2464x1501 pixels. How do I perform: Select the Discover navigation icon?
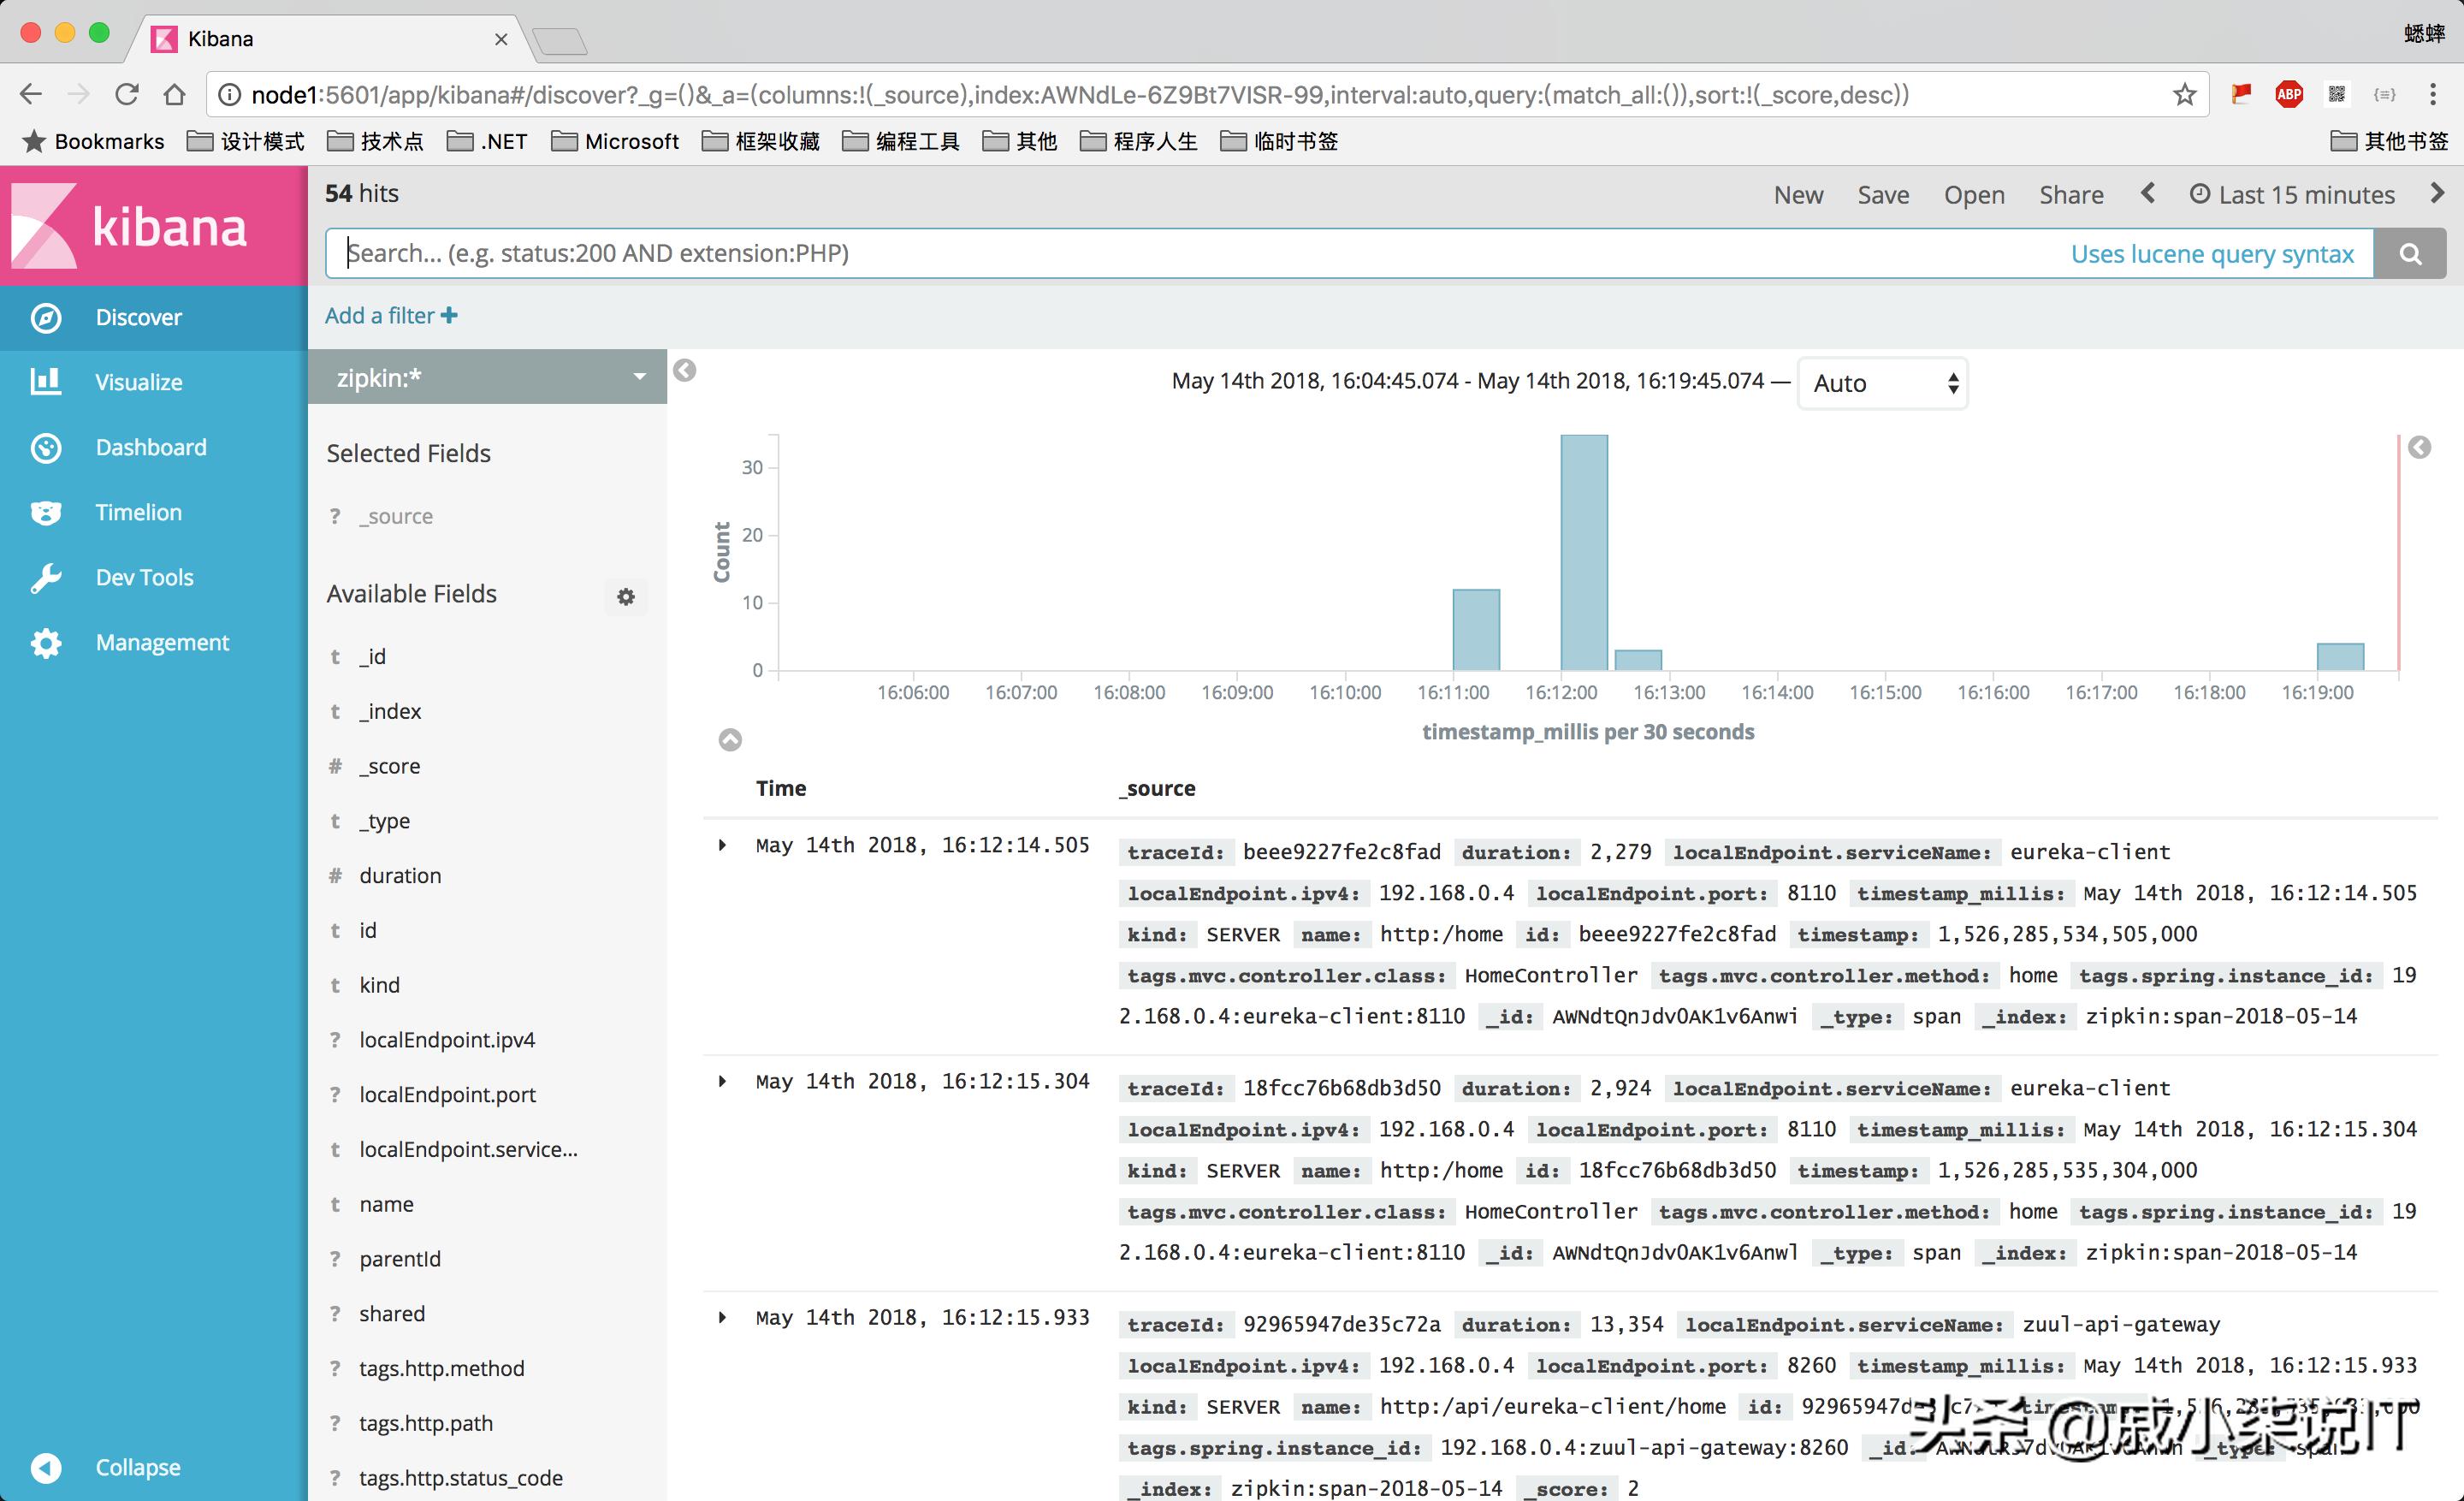pyautogui.click(x=46, y=317)
